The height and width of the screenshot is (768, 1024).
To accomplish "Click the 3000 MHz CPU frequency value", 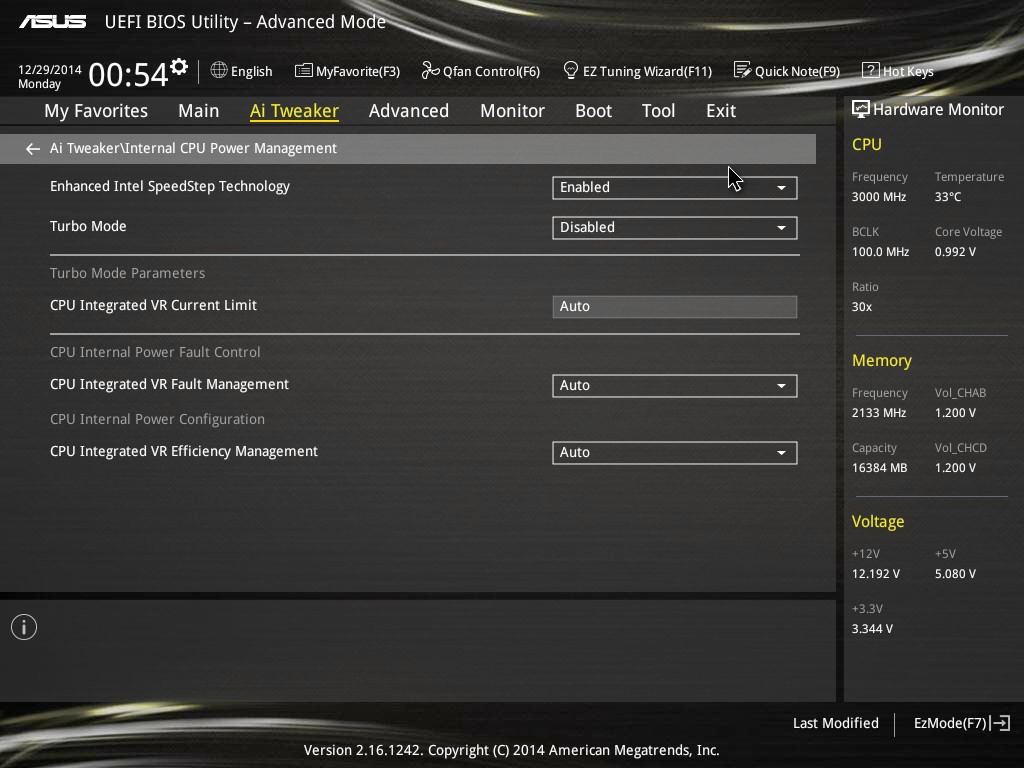I will click(878, 197).
